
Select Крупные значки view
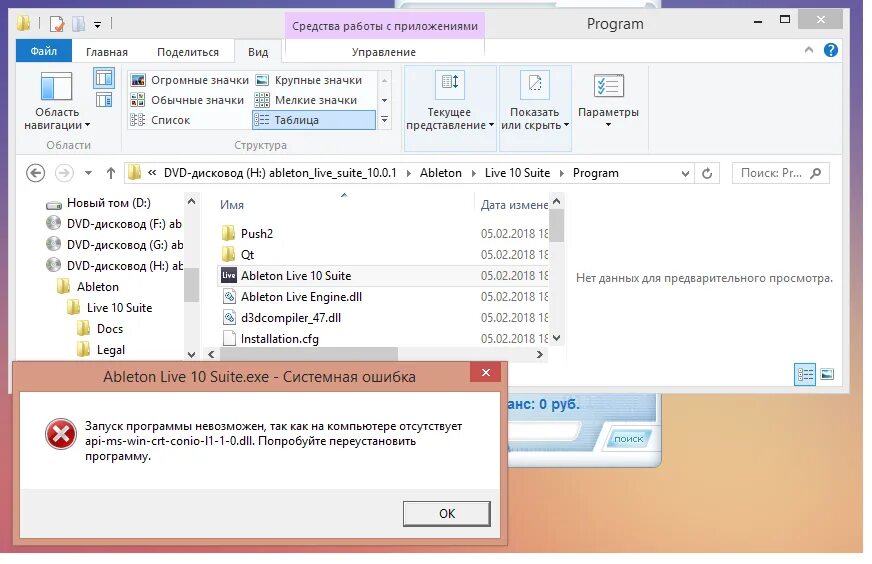coord(309,80)
